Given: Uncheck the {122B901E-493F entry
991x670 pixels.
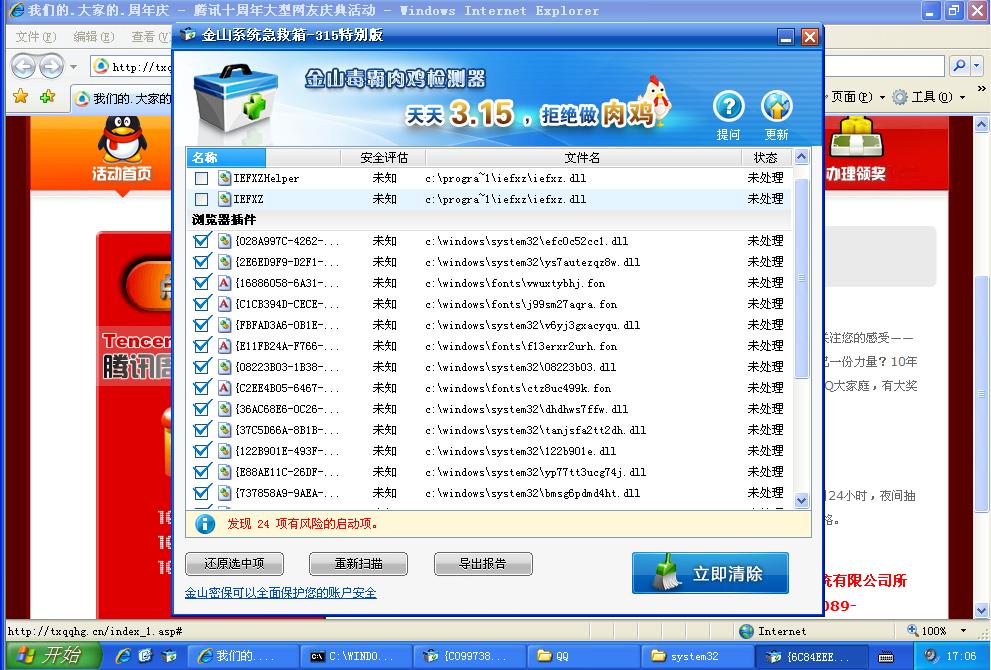Looking at the screenshot, I should pos(202,451).
